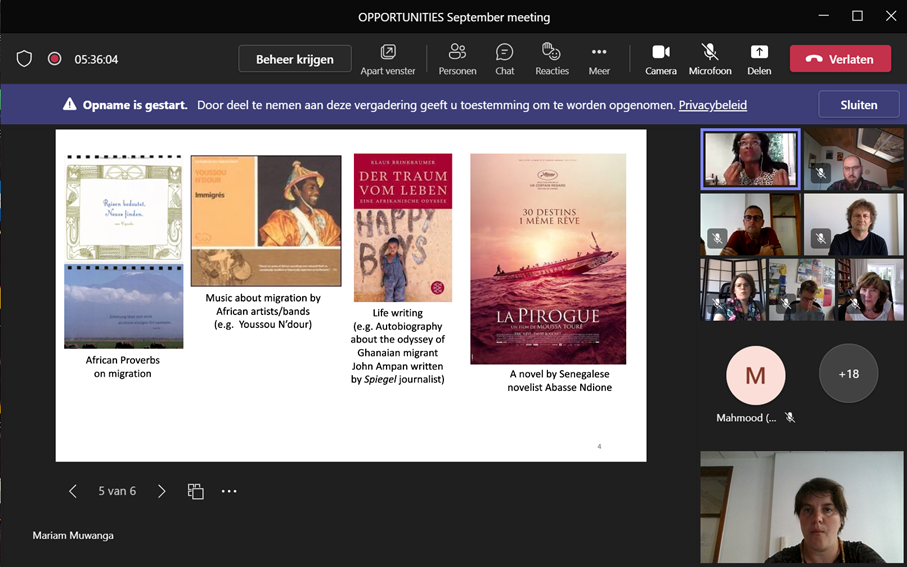The height and width of the screenshot is (567, 907).
Task: Open the Personen participants panel
Action: [x=457, y=59]
